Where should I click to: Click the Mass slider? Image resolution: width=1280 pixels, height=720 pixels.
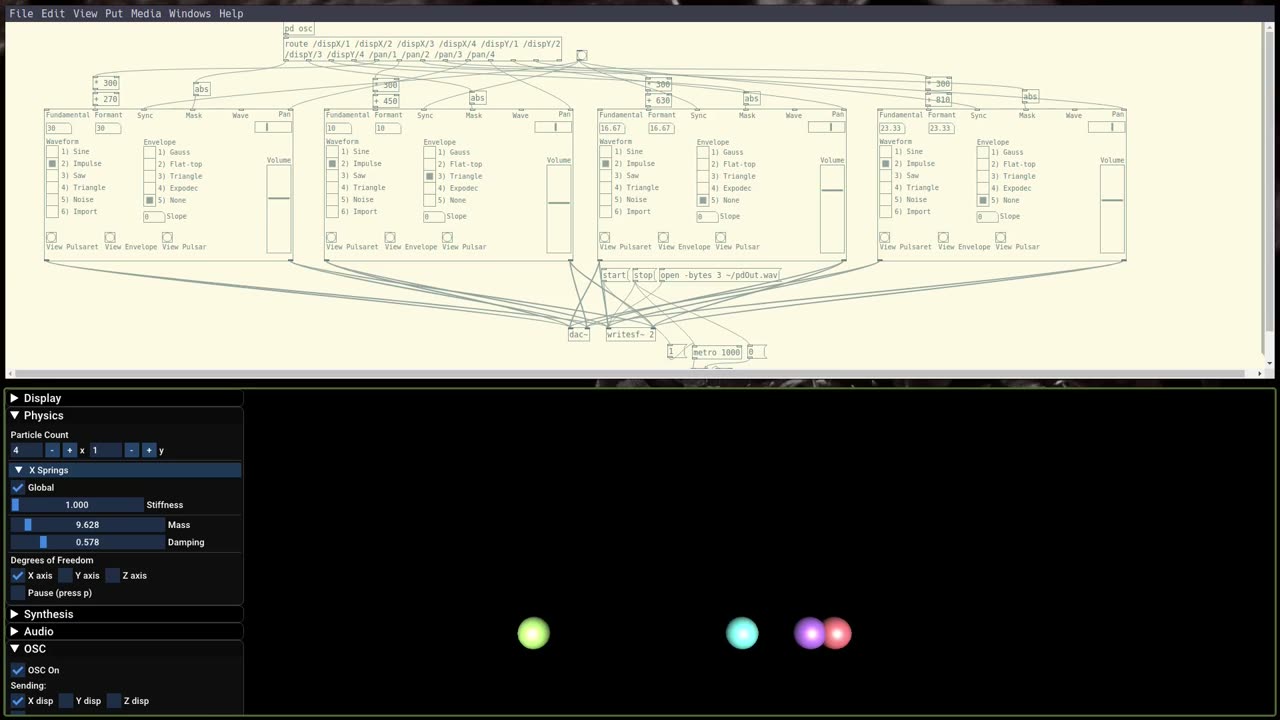(87, 524)
